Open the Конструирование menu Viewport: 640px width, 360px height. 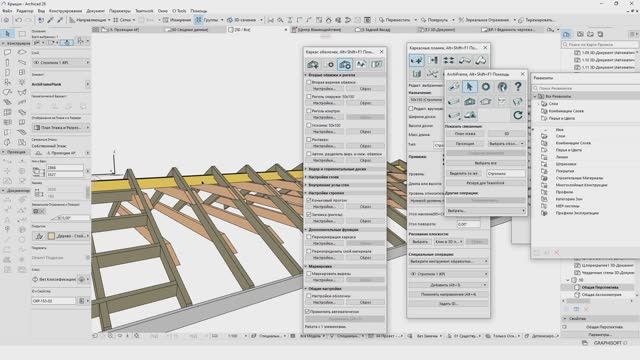65,11
